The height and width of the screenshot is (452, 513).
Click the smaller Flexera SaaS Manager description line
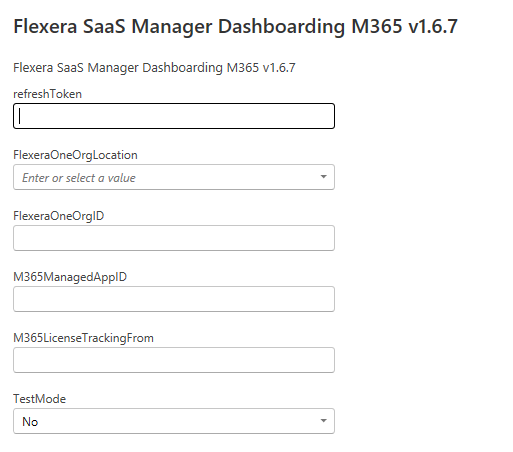tap(154, 68)
